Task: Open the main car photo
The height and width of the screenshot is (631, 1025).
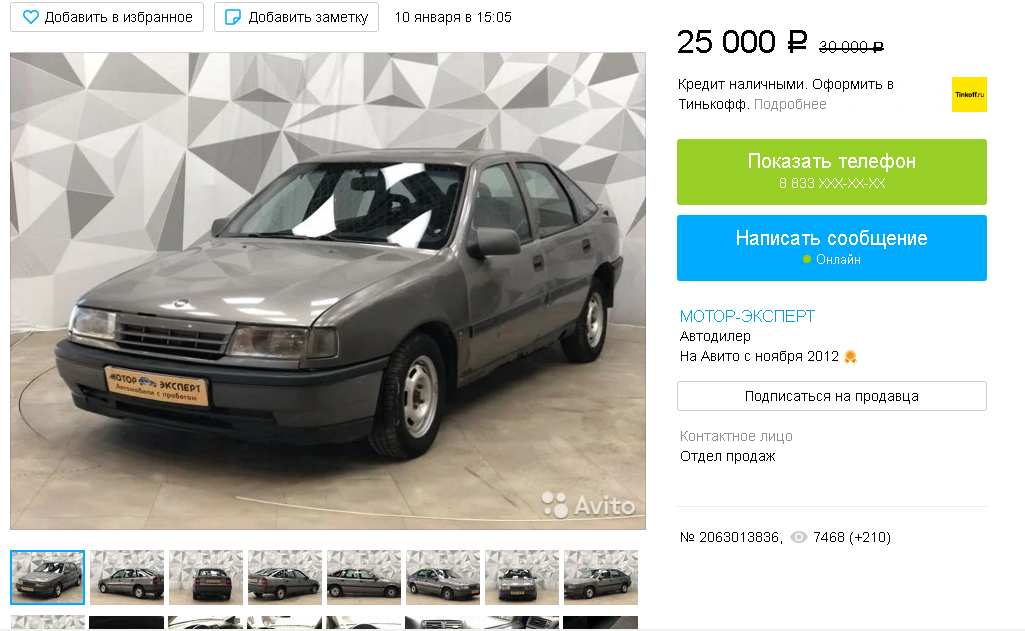Action: pos(328,291)
